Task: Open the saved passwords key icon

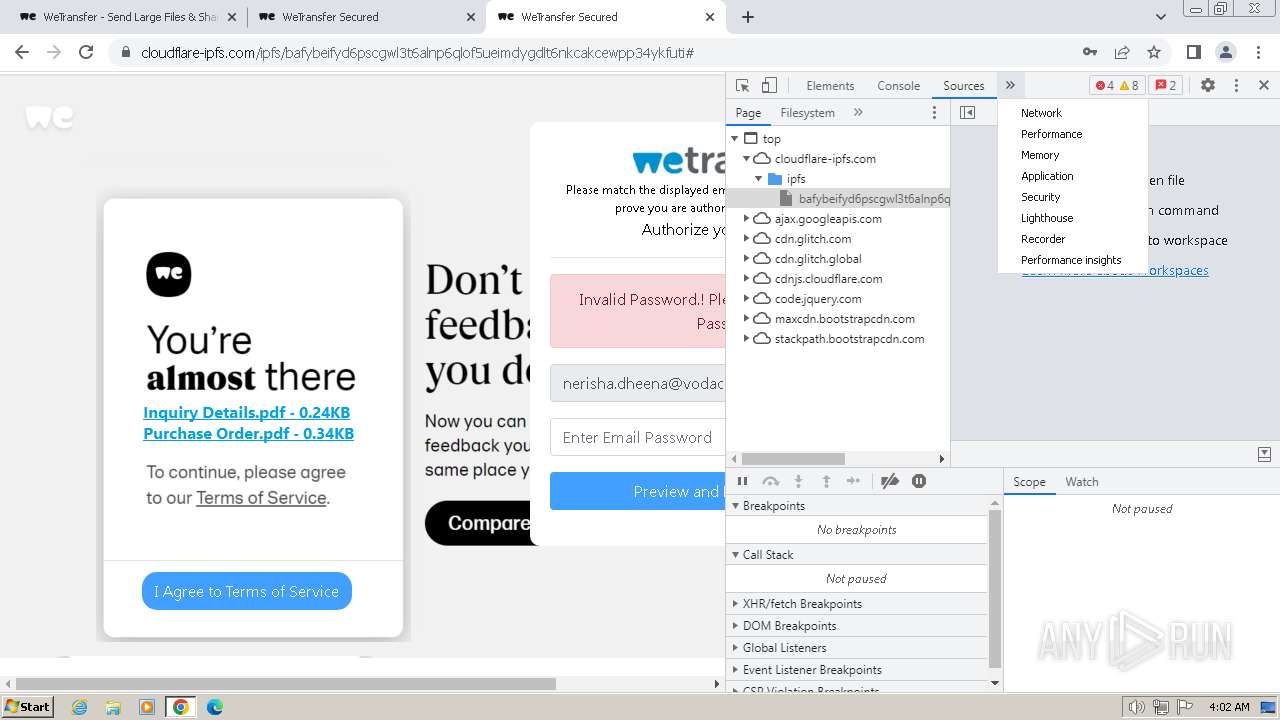Action: pos(1090,52)
